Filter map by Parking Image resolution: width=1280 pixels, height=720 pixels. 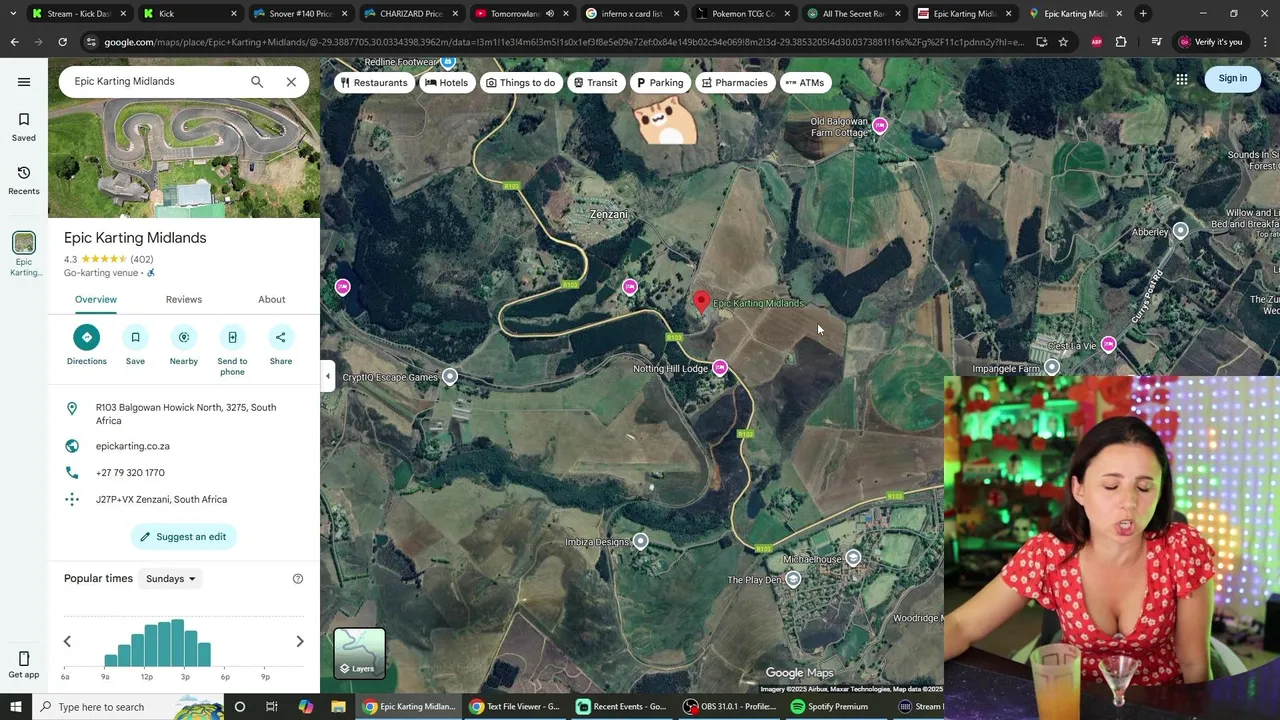[659, 83]
